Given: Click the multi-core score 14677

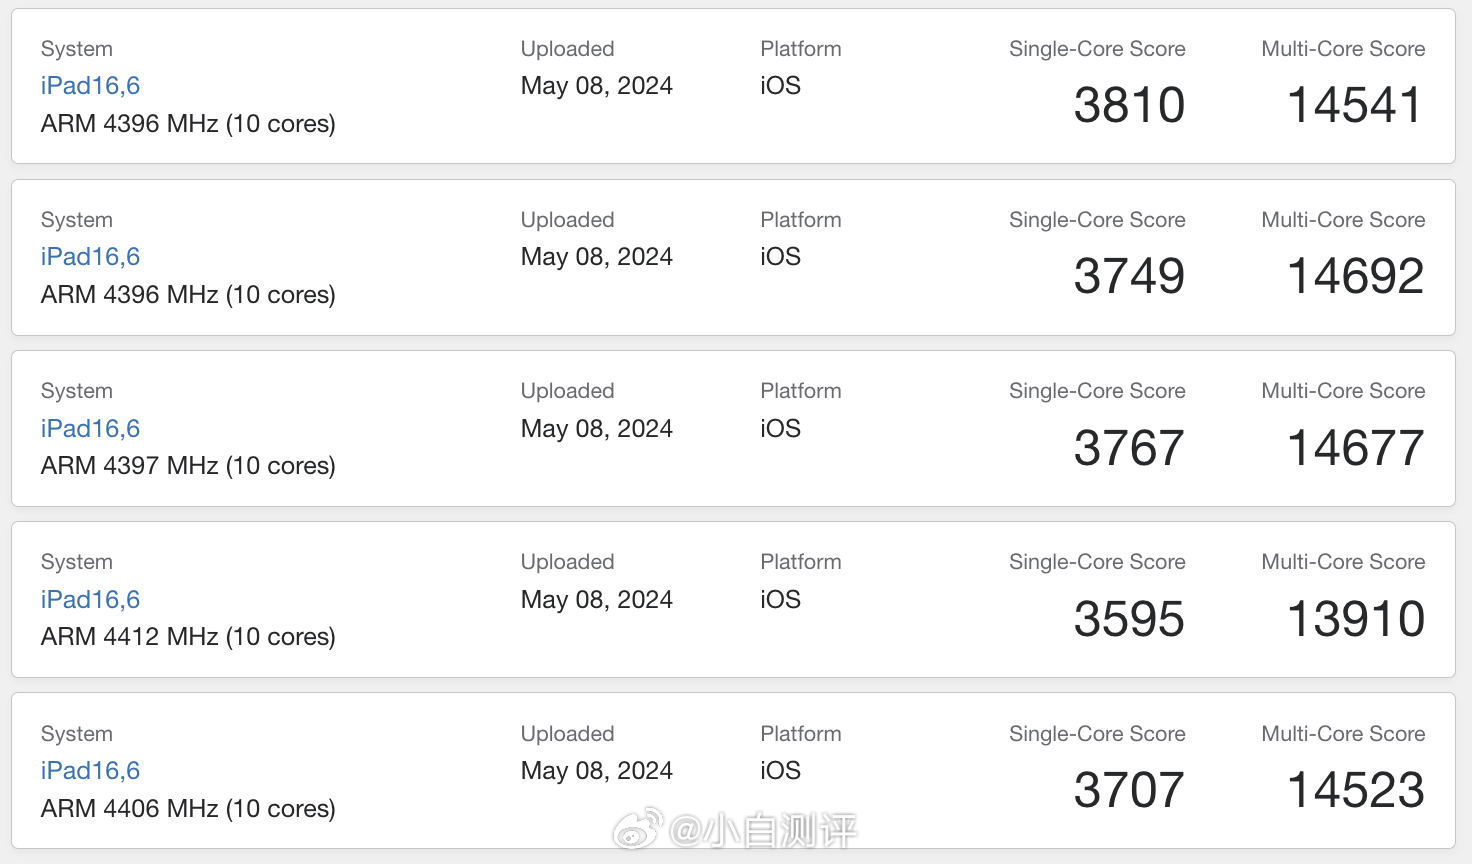Looking at the screenshot, I should click(1355, 448).
